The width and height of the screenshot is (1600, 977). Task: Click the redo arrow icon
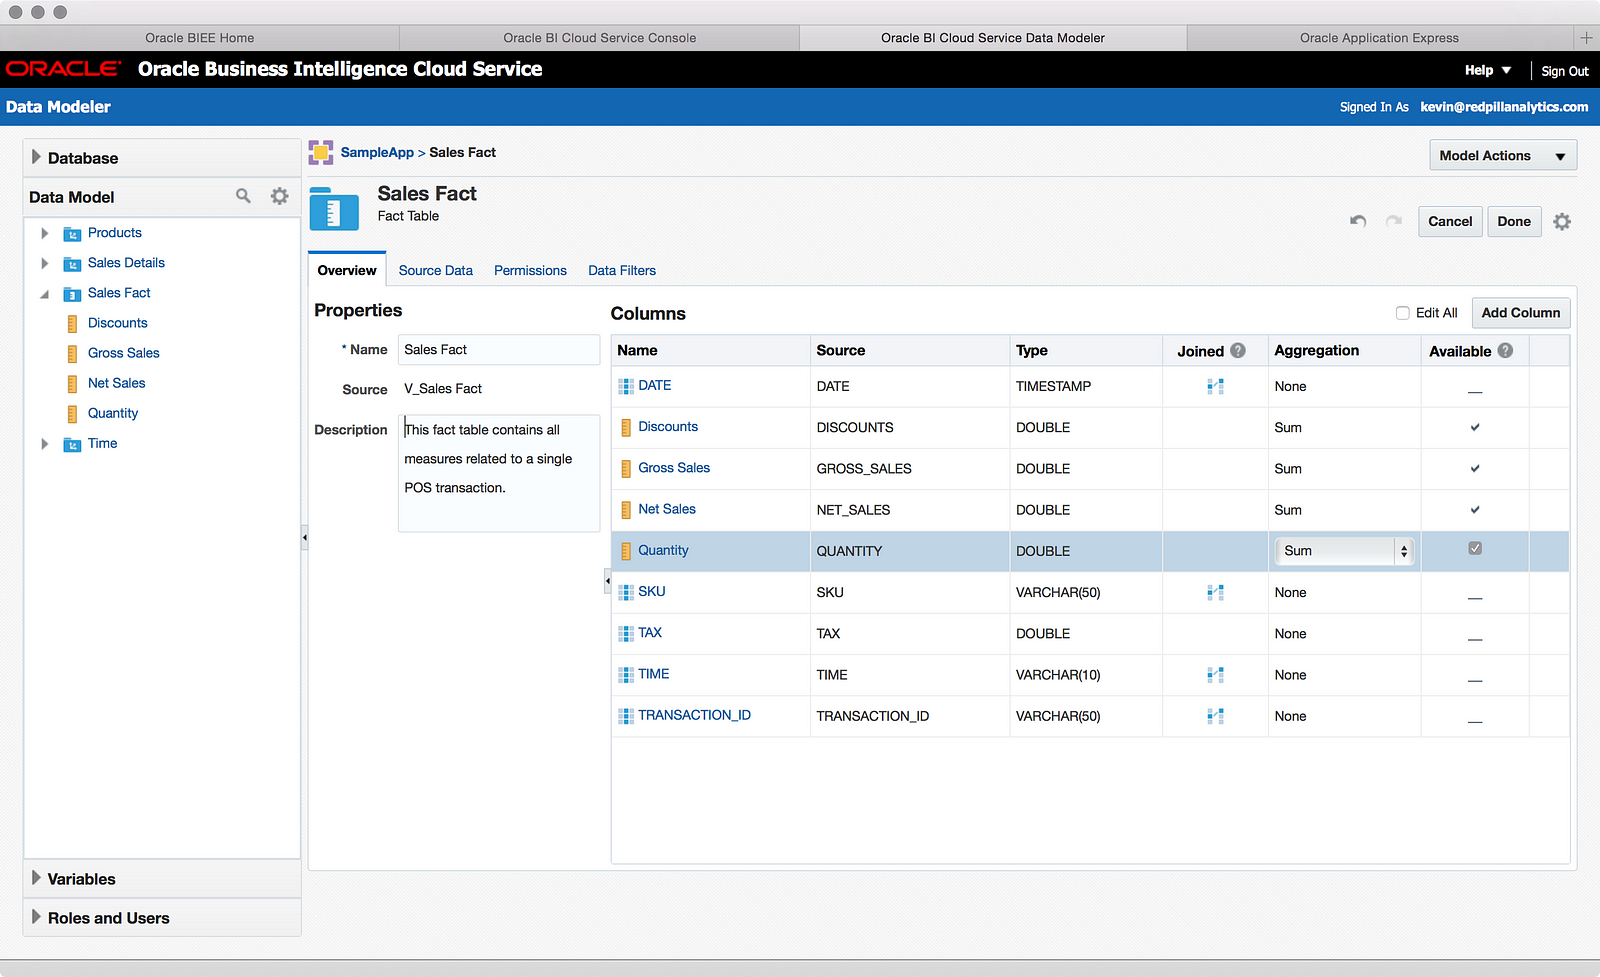point(1393,221)
